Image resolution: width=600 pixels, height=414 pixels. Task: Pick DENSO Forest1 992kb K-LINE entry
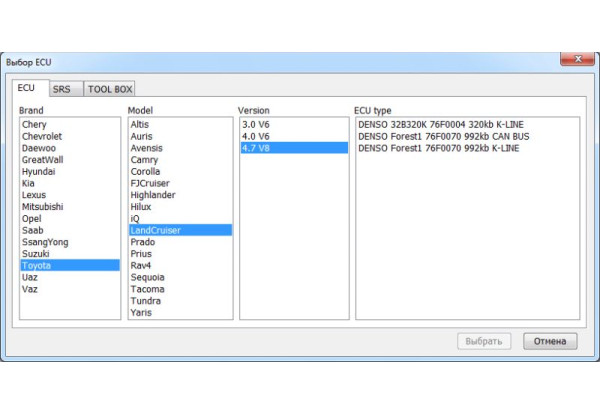[440, 148]
